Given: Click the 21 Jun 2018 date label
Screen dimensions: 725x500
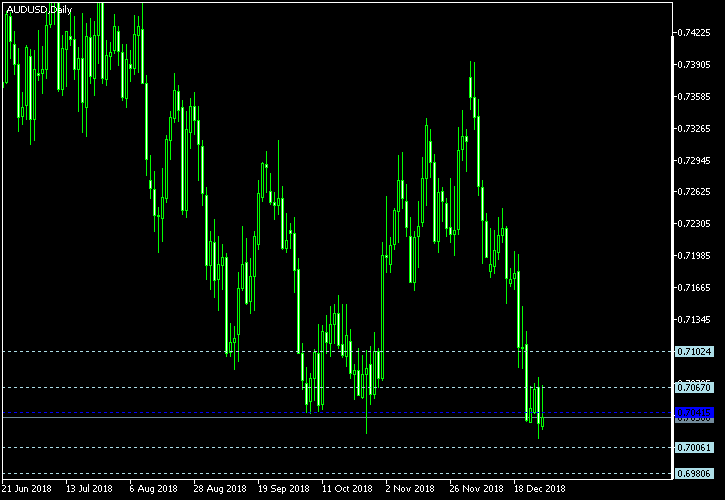Looking at the screenshot, I should coord(26,488).
